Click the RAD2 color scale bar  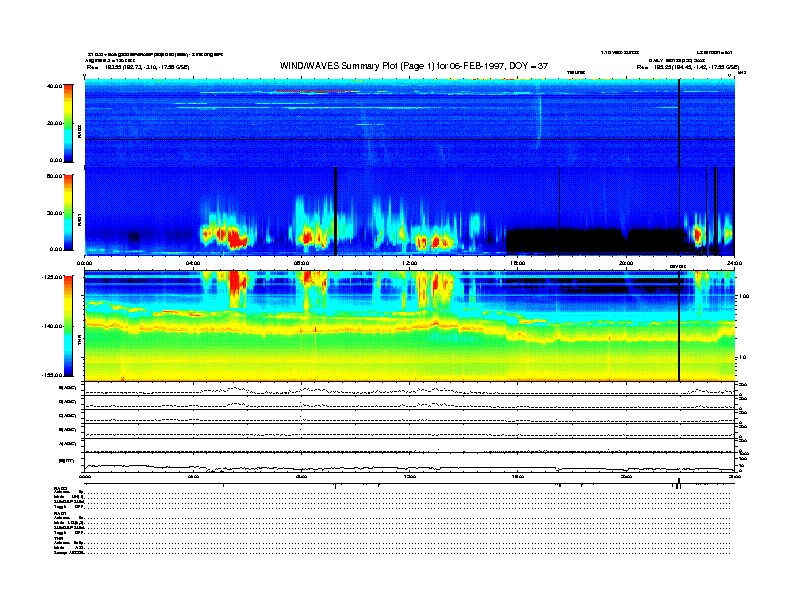tap(69, 123)
